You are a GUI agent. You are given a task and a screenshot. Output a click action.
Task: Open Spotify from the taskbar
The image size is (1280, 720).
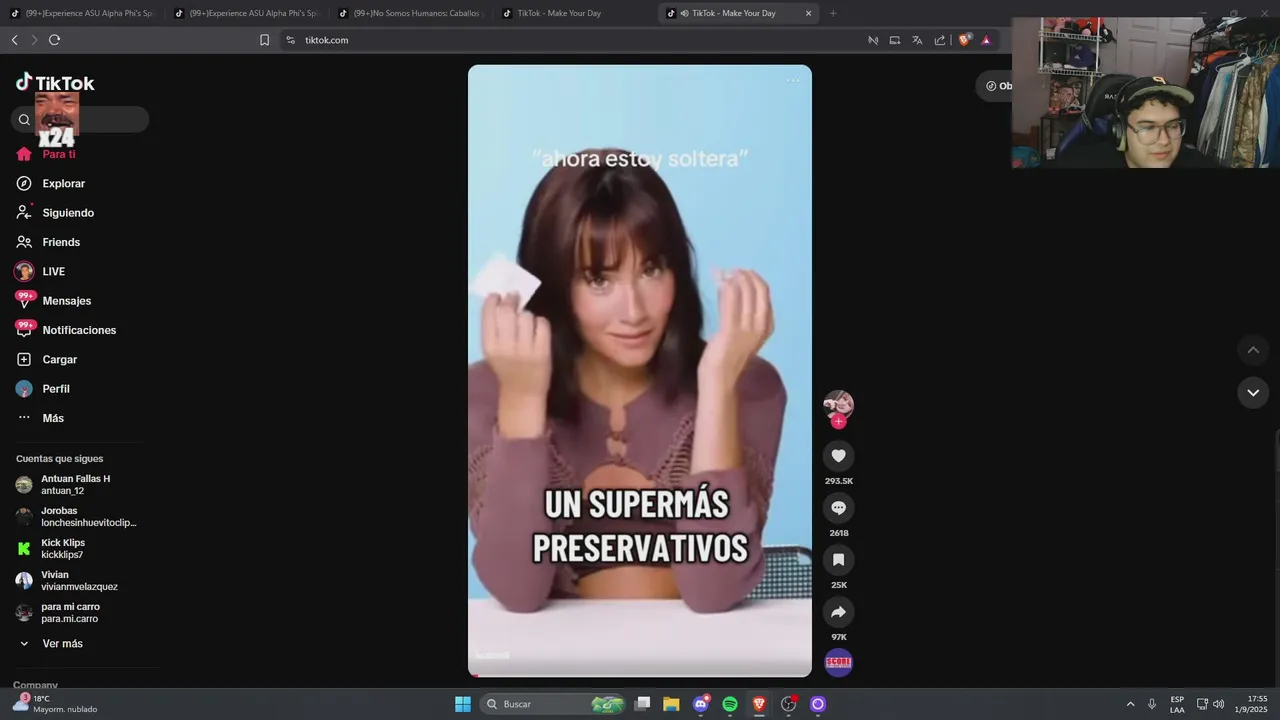pyautogui.click(x=730, y=704)
